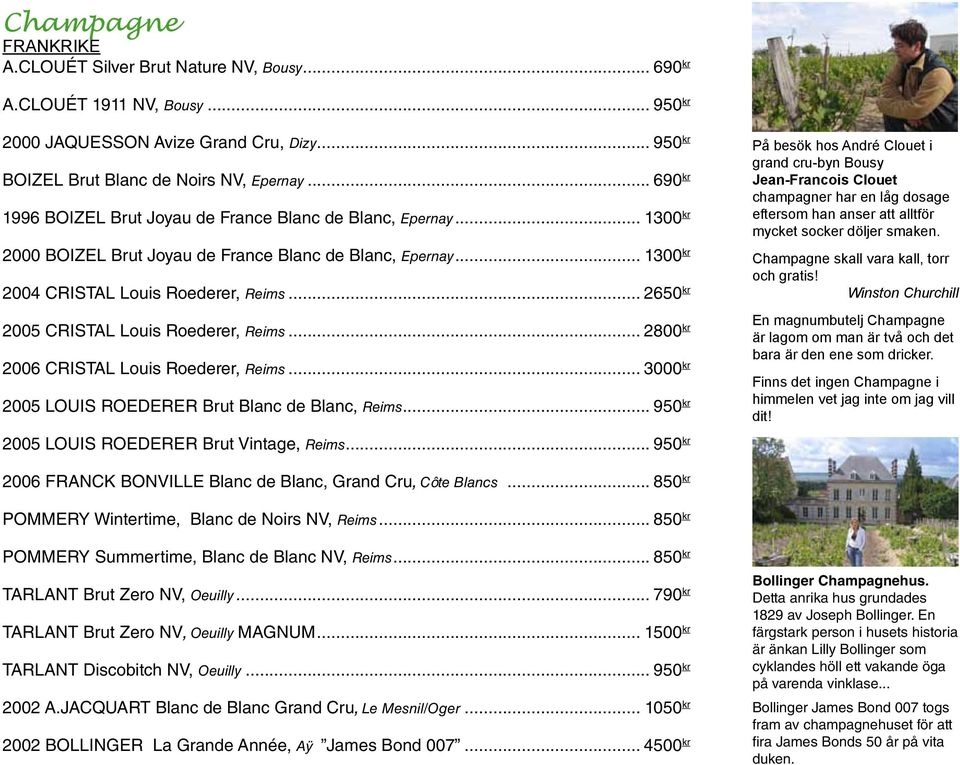Select A.CLOUÉT Silver Brut Nature NV line

click(x=347, y=67)
